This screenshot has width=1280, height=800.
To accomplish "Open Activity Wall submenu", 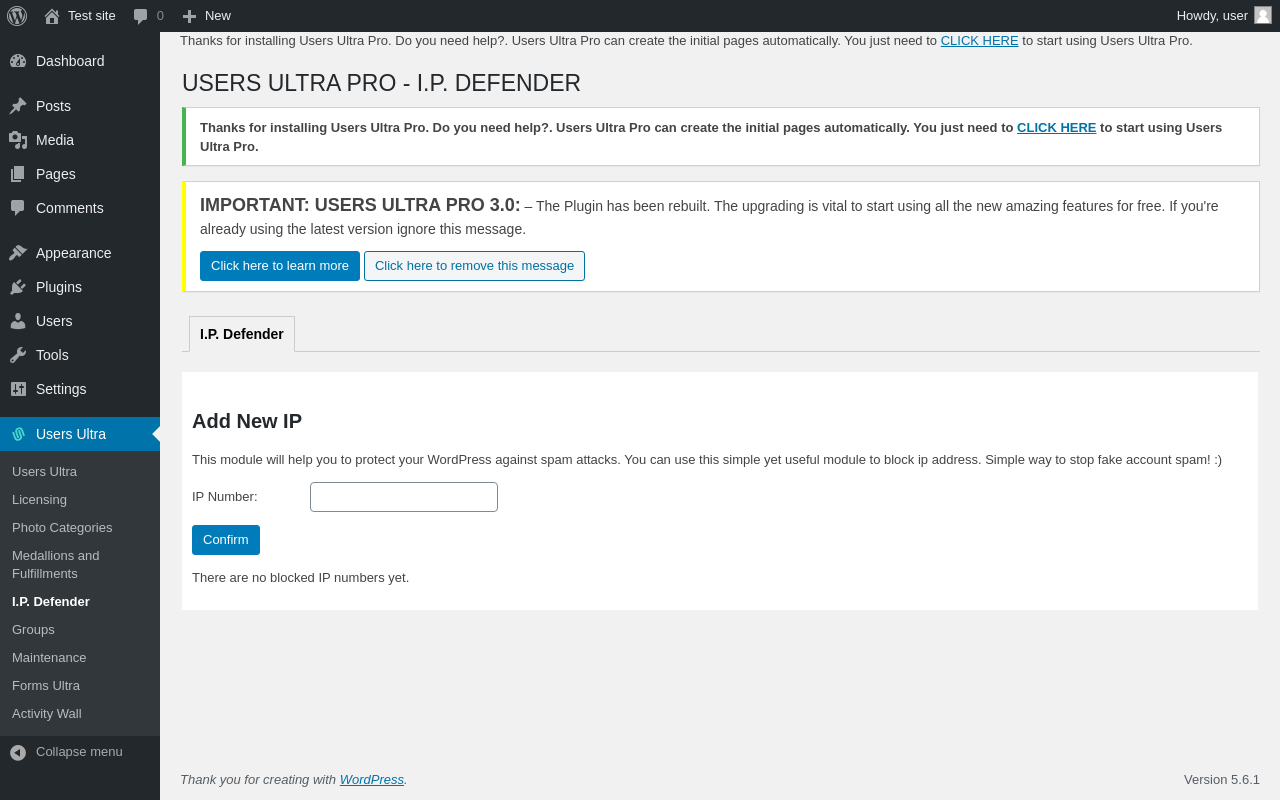I will pyautogui.click(x=80, y=714).
